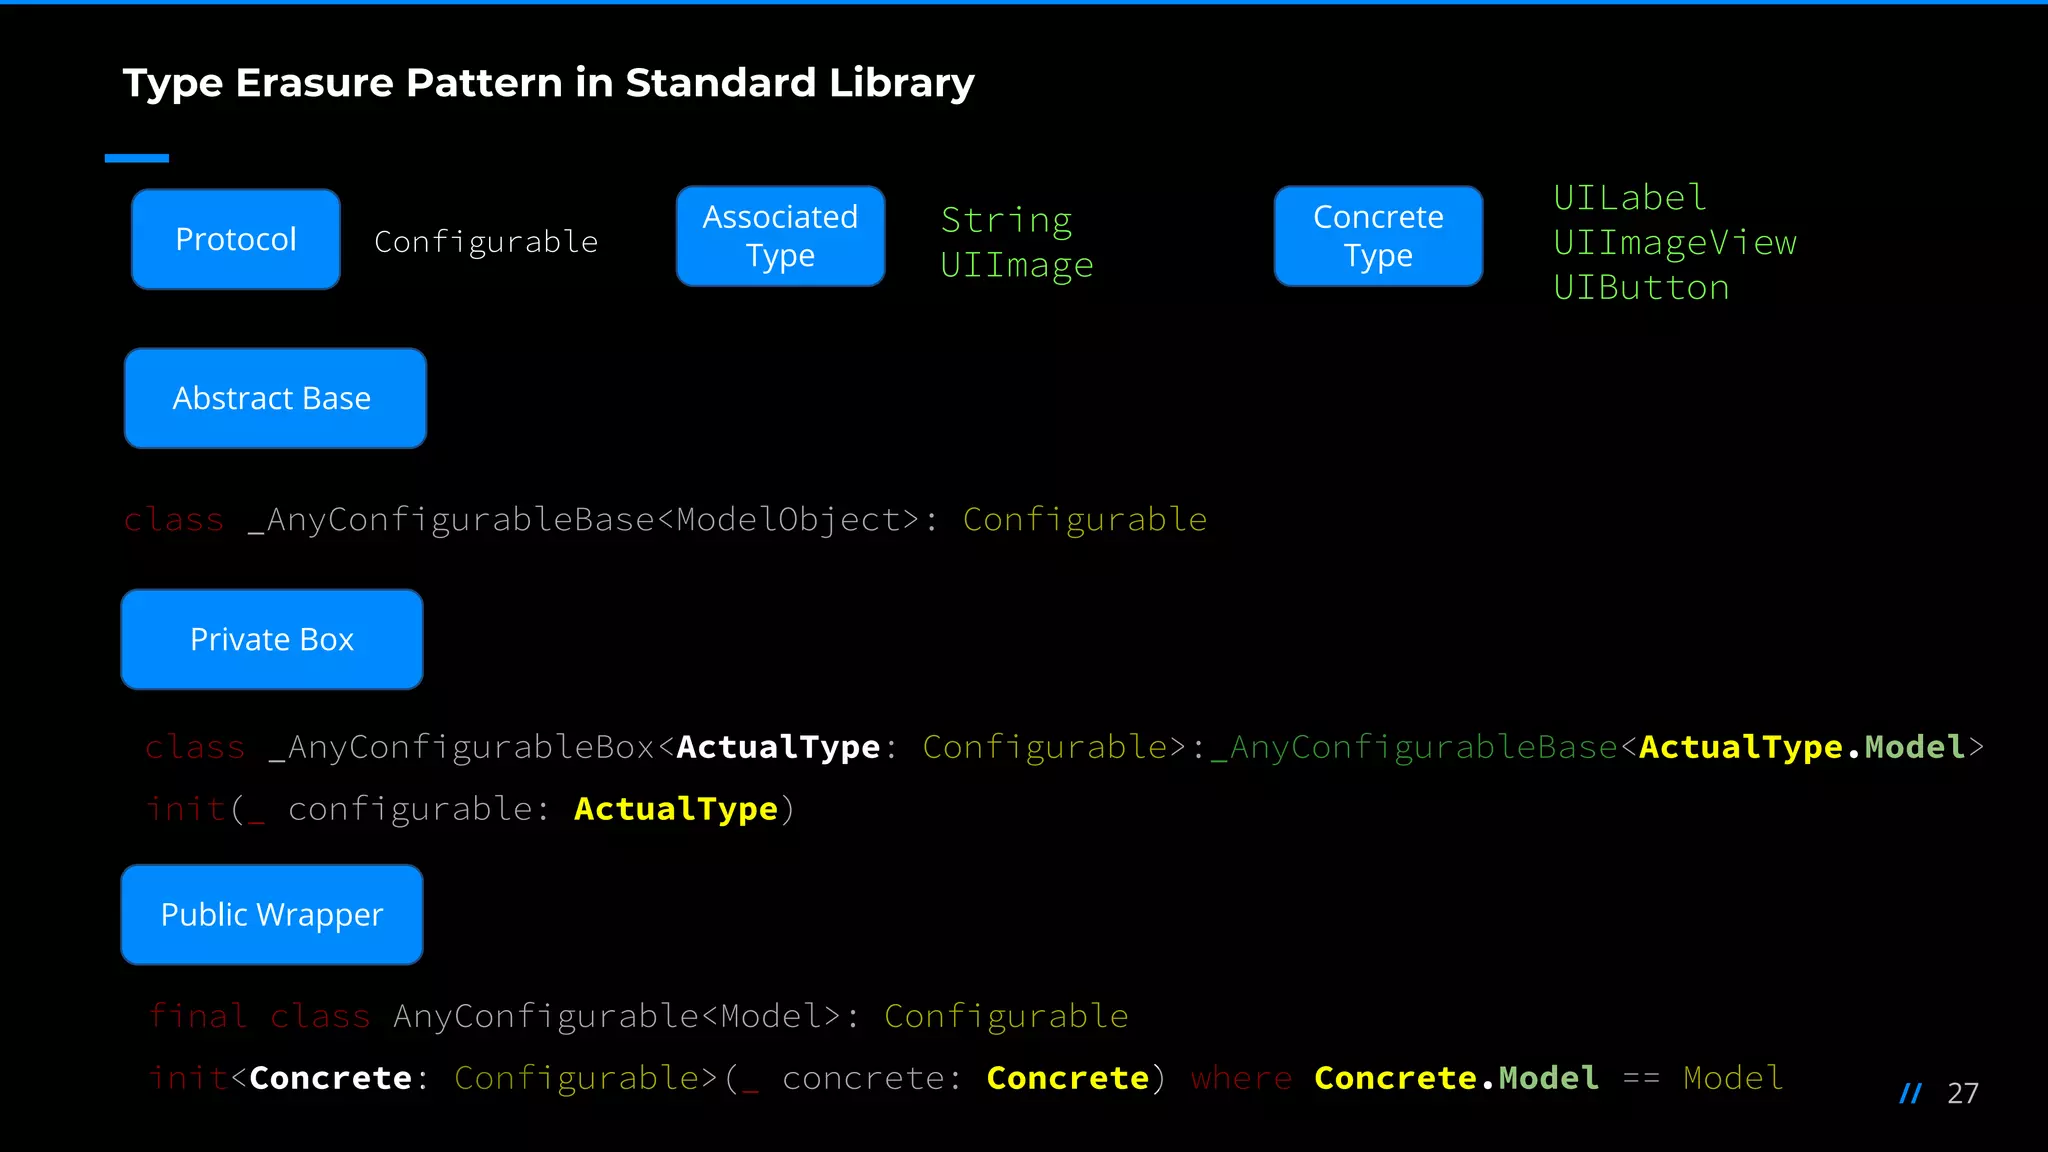Click the green UIImage text

1017,265
